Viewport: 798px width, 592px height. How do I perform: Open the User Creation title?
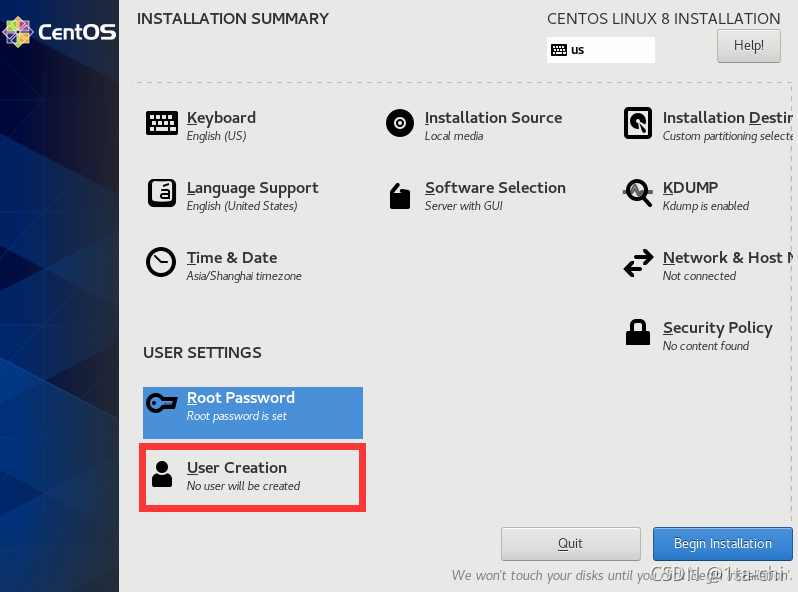point(237,467)
